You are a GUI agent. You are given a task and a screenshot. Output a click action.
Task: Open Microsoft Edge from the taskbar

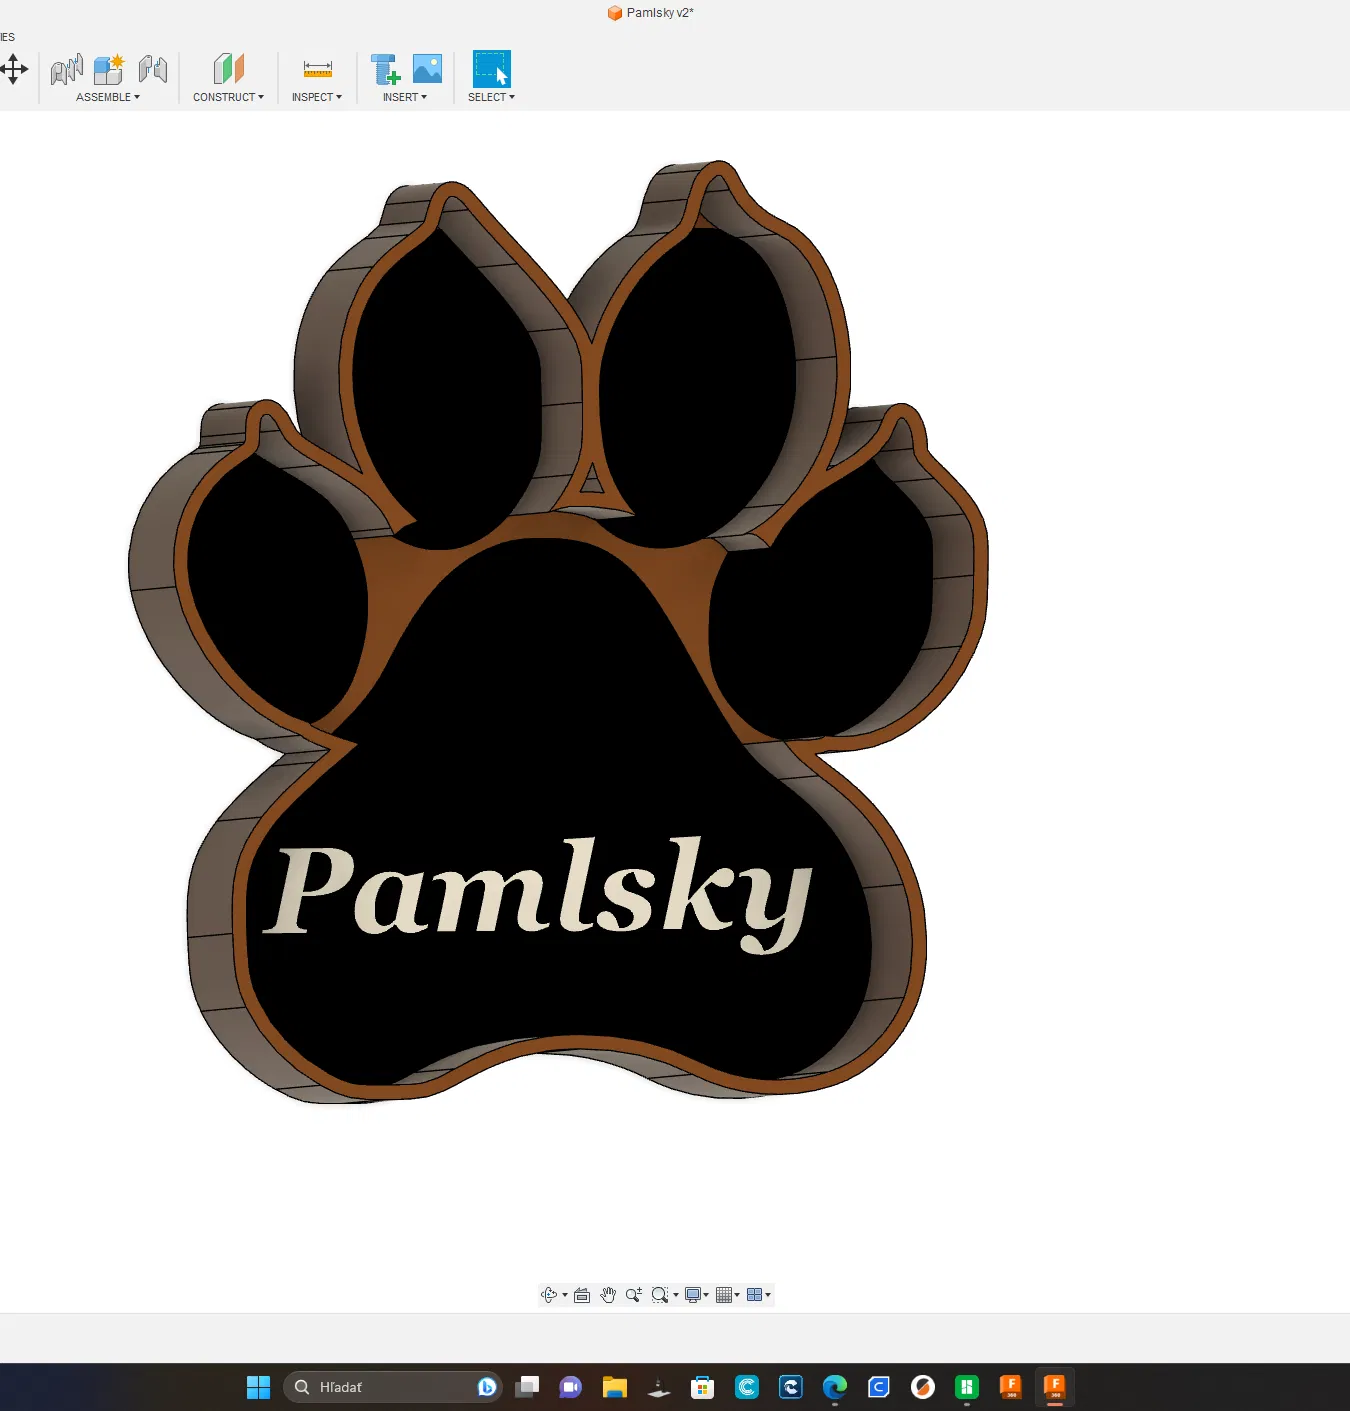835,1387
